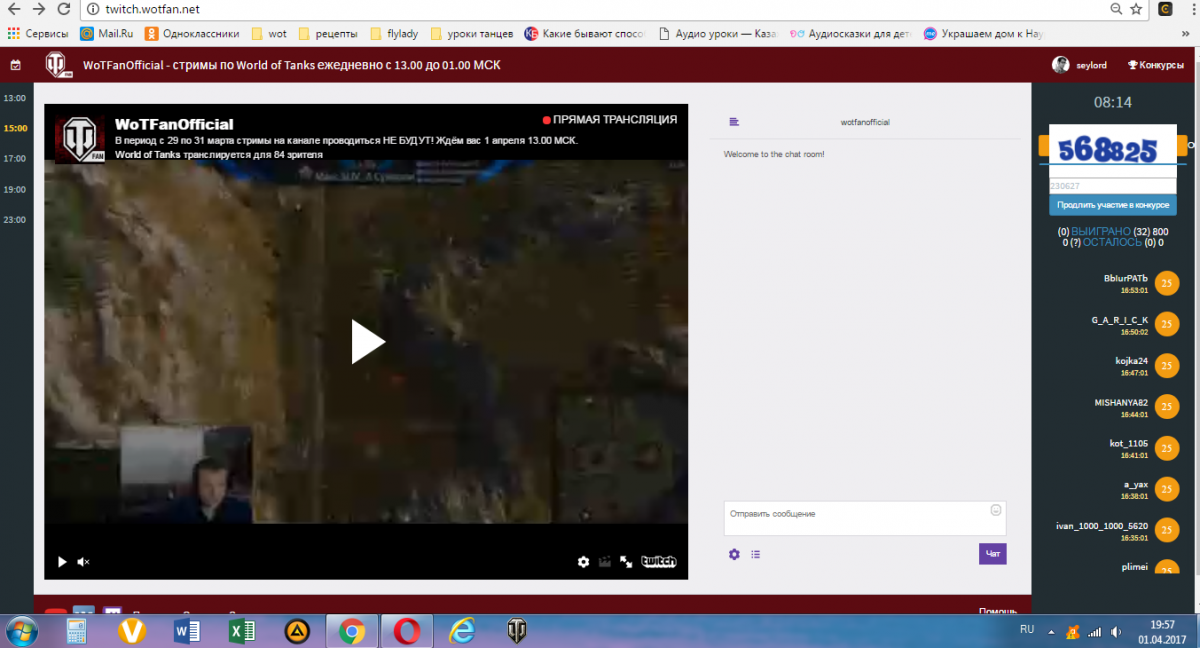
Task: Open the stream schedule calendar icon
Action: click(15, 65)
